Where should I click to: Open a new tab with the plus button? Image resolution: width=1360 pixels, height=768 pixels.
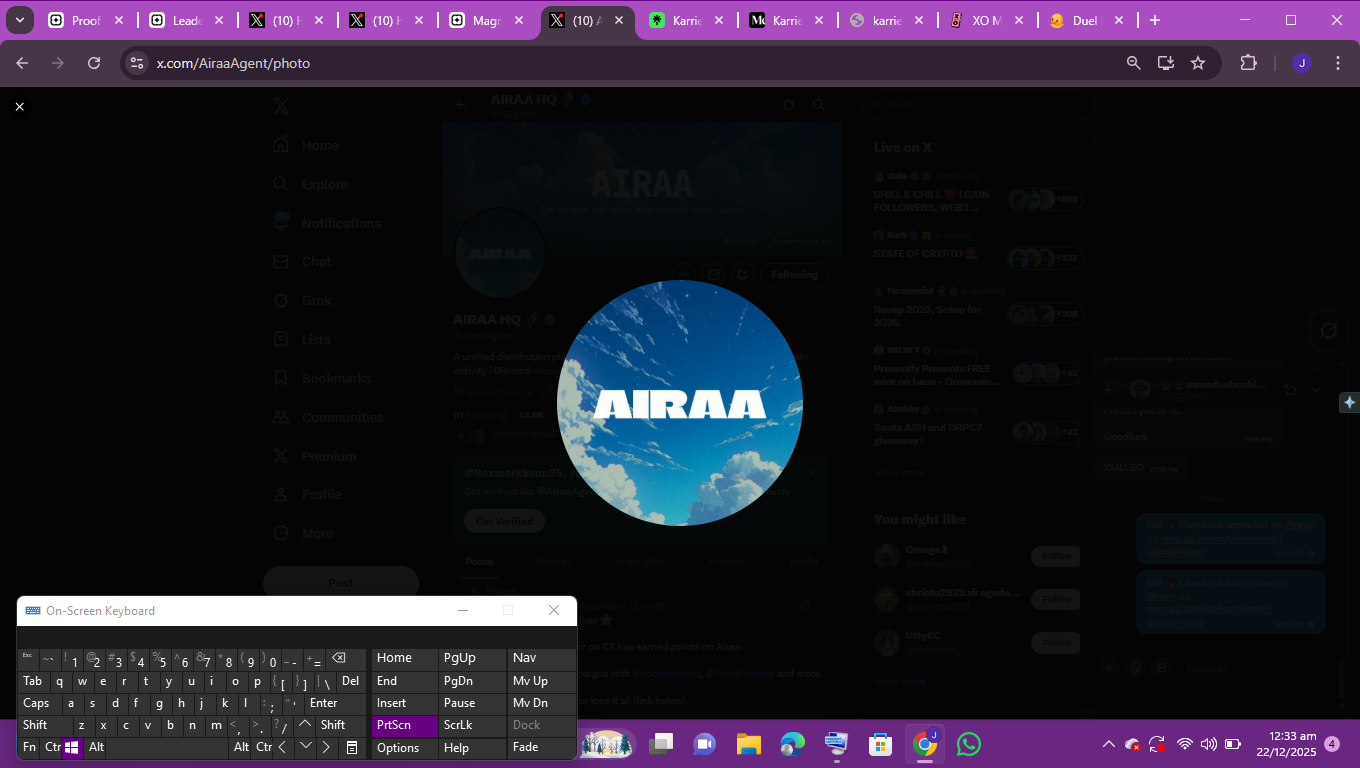coord(1155,20)
